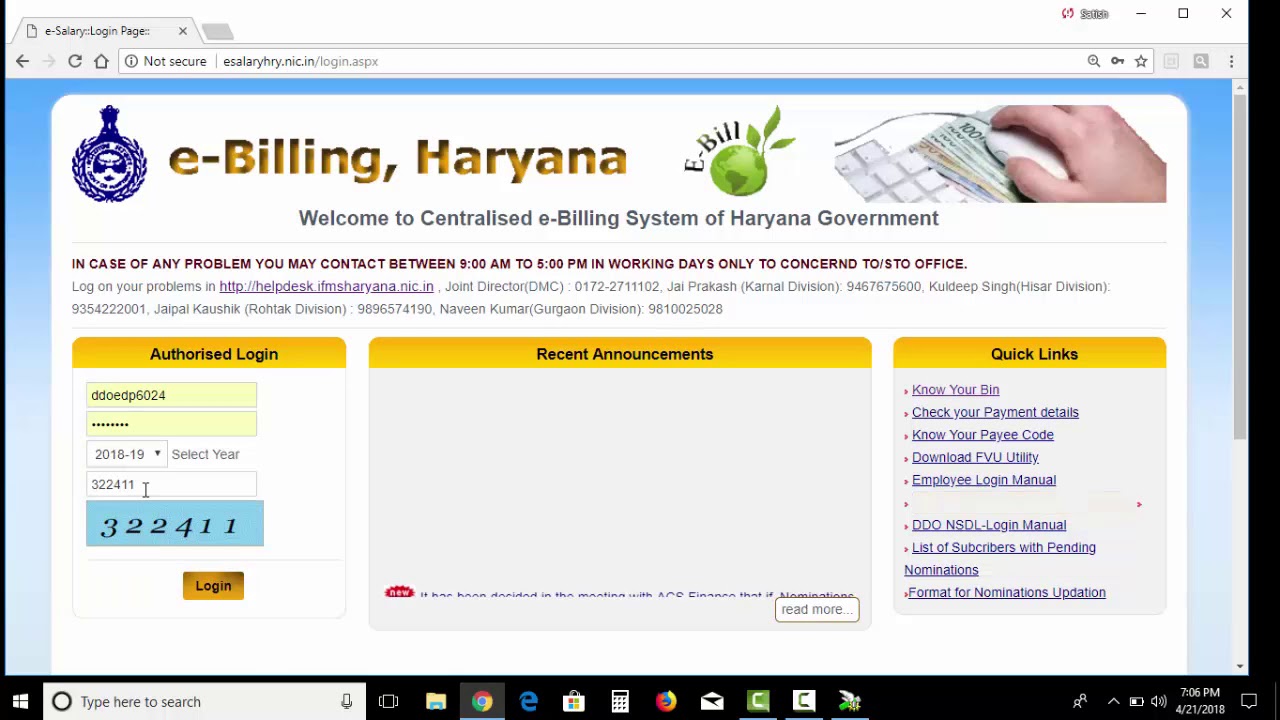The width and height of the screenshot is (1280, 720).
Task: Open the Satish profile button
Action: (x=1085, y=14)
